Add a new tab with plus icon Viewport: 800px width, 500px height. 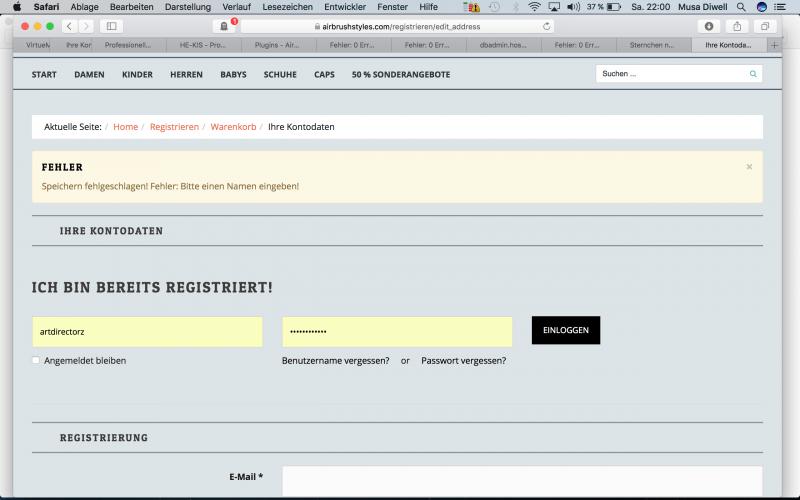[774, 45]
